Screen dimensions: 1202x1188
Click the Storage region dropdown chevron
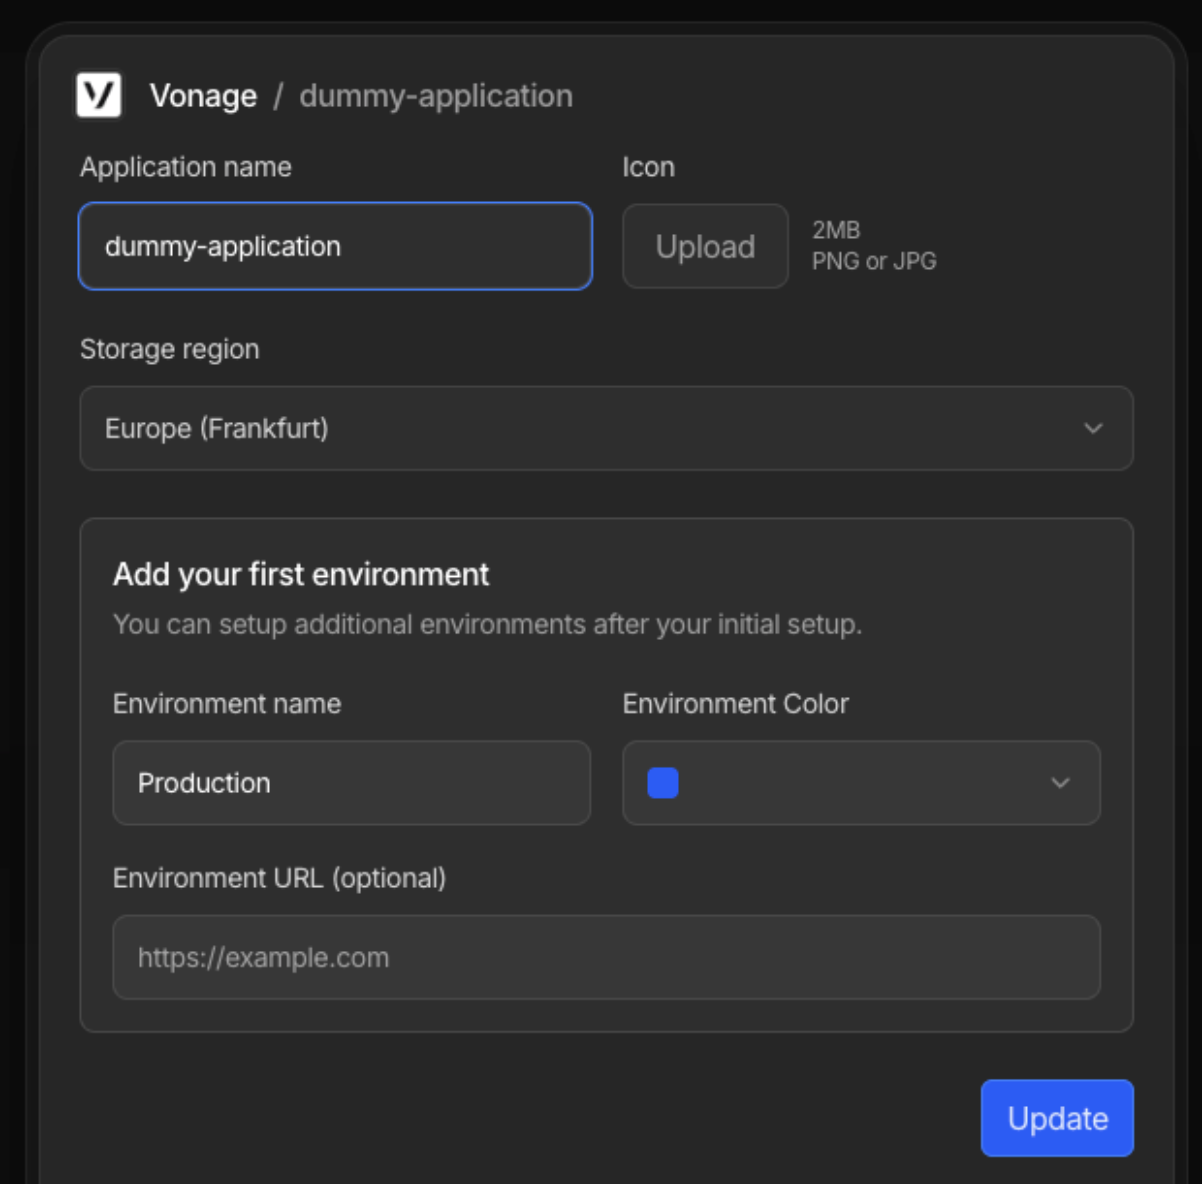[1093, 428]
